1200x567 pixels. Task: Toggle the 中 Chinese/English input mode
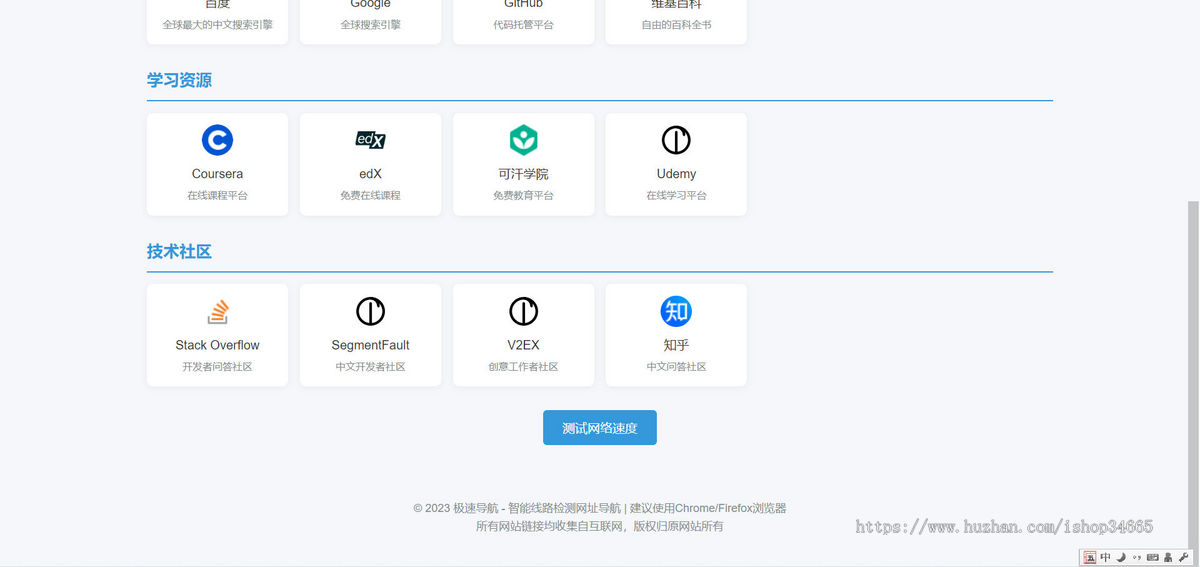click(x=1105, y=557)
